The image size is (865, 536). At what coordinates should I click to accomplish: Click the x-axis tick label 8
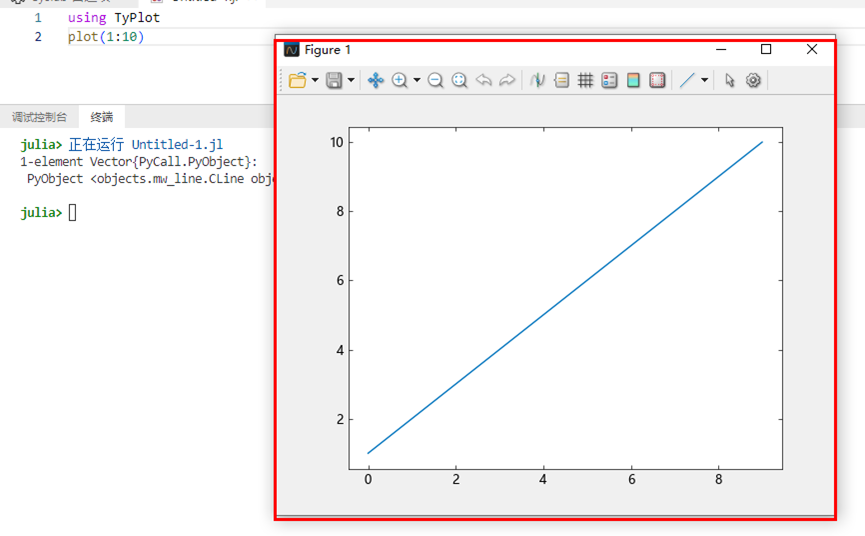pyautogui.click(x=718, y=479)
